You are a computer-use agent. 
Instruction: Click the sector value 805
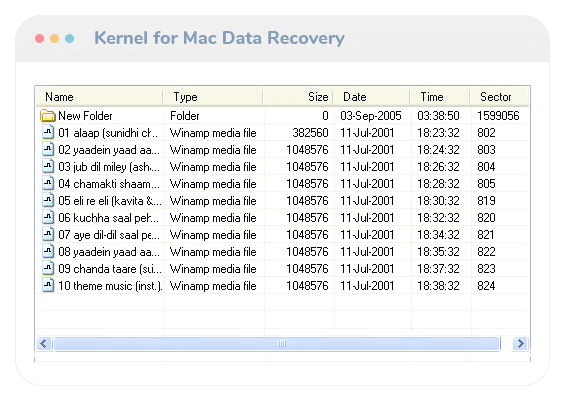pyautogui.click(x=486, y=183)
